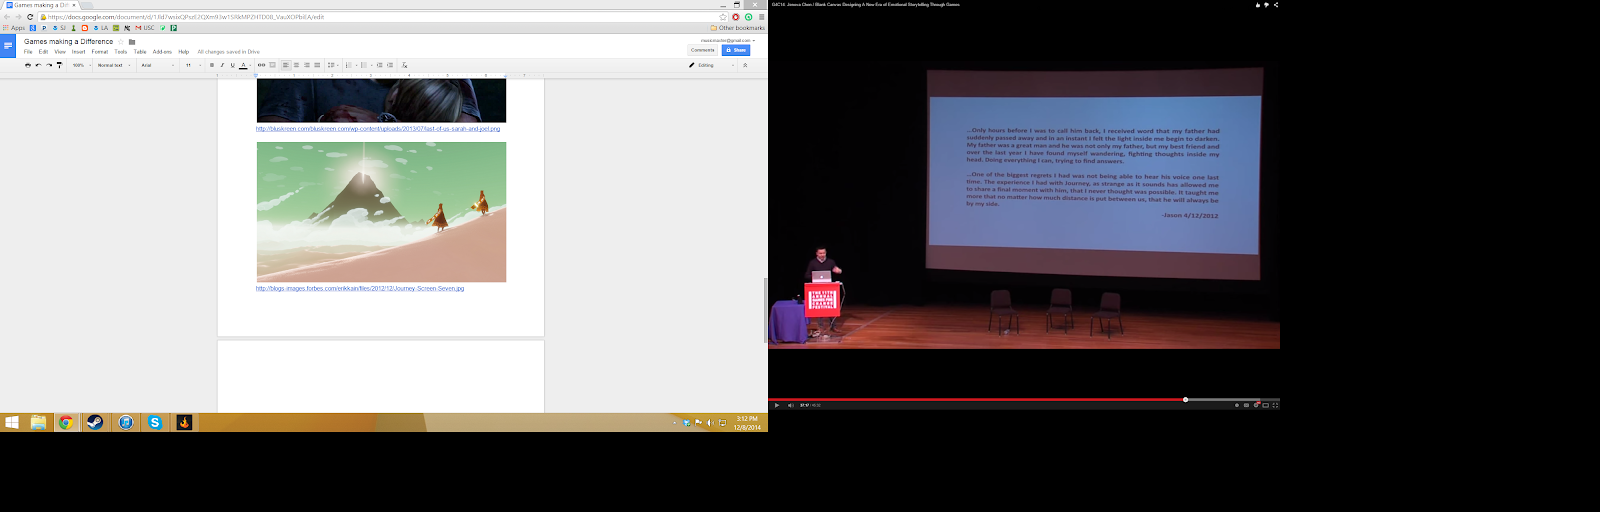Undo the last edit in Docs

pyautogui.click(x=38, y=65)
